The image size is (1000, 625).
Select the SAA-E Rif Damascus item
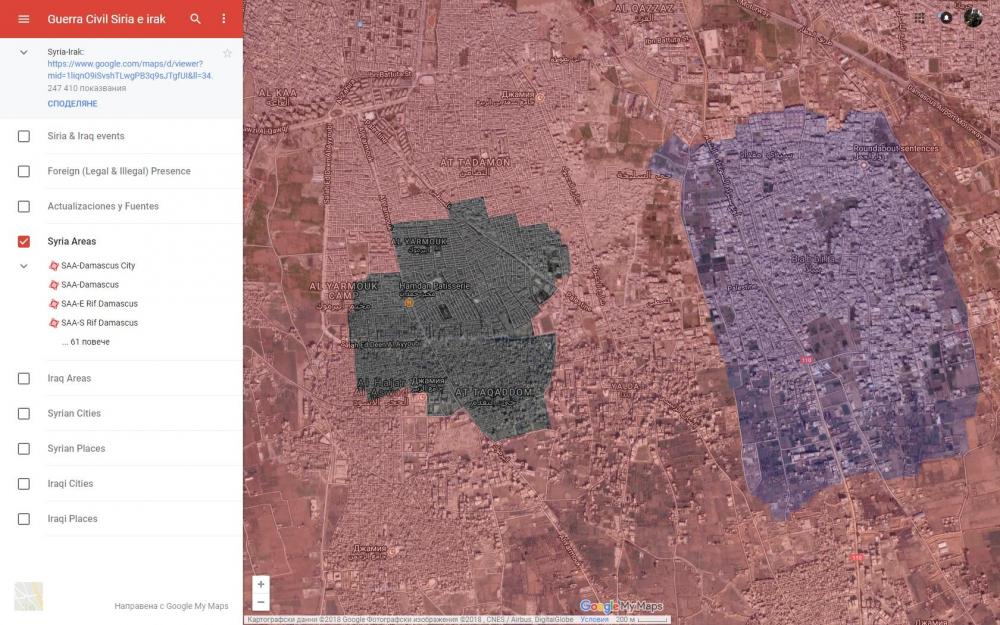(99, 304)
